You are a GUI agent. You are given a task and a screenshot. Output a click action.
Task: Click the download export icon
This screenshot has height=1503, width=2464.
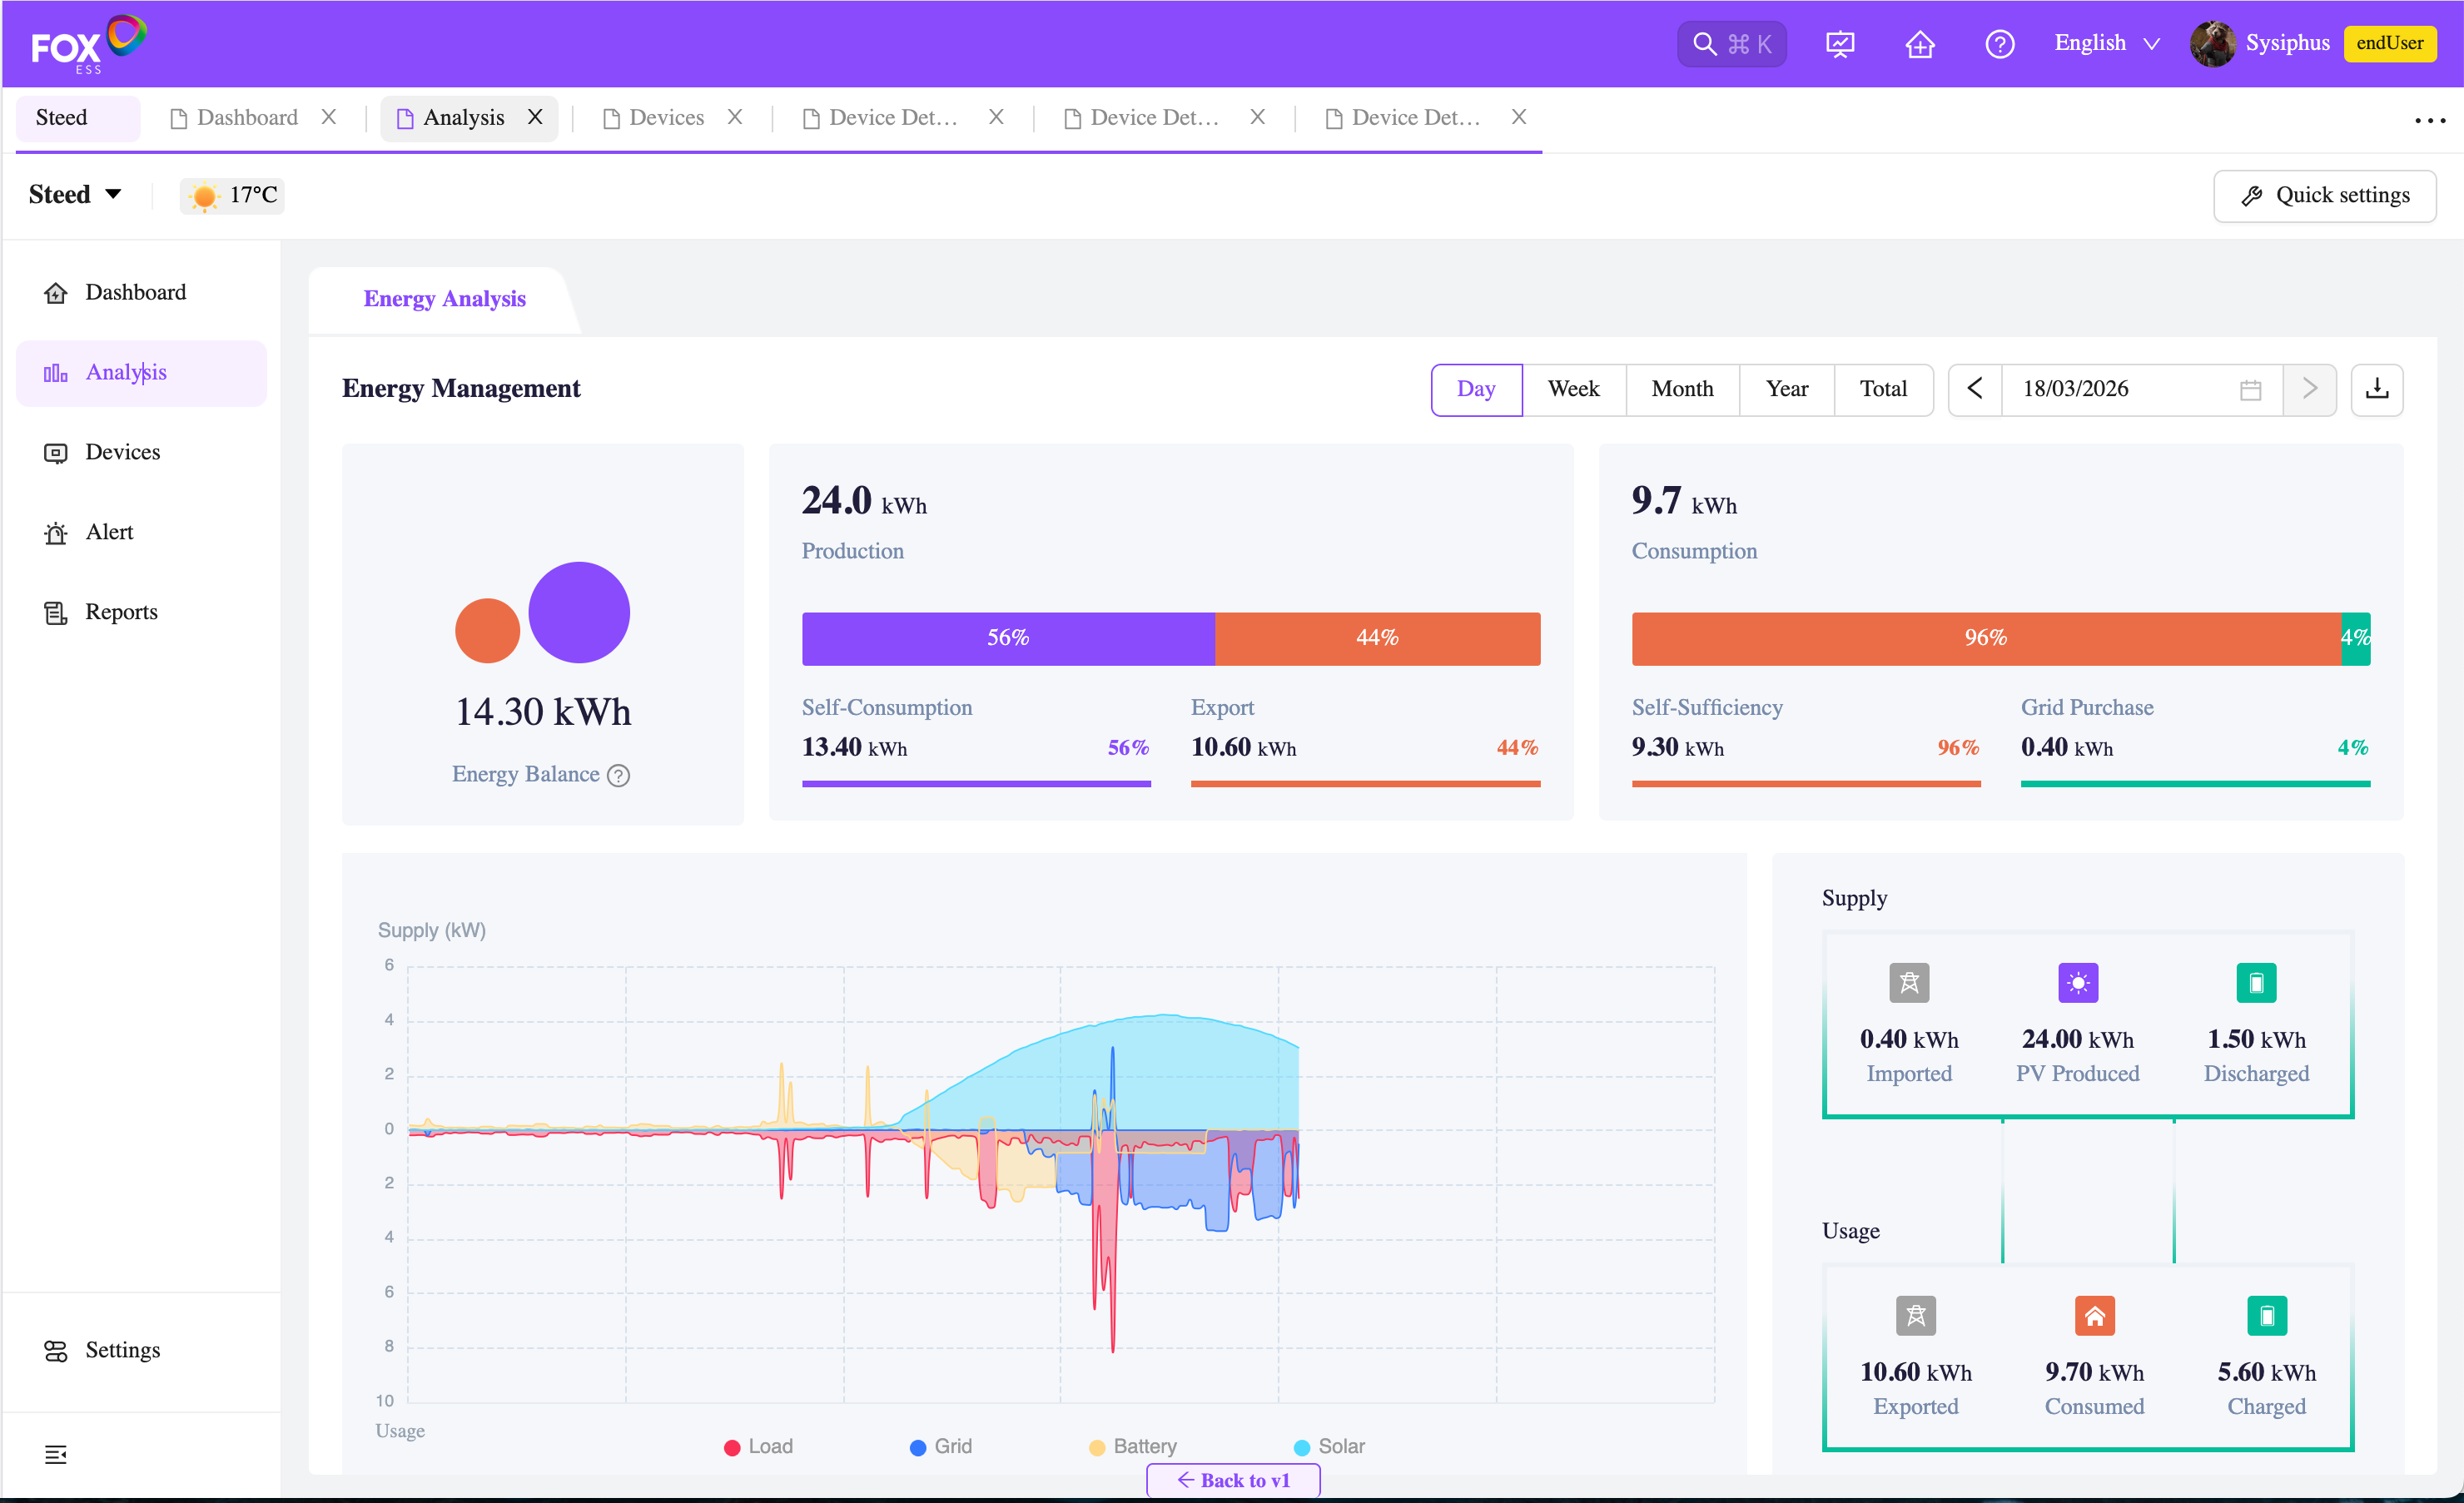[2376, 389]
